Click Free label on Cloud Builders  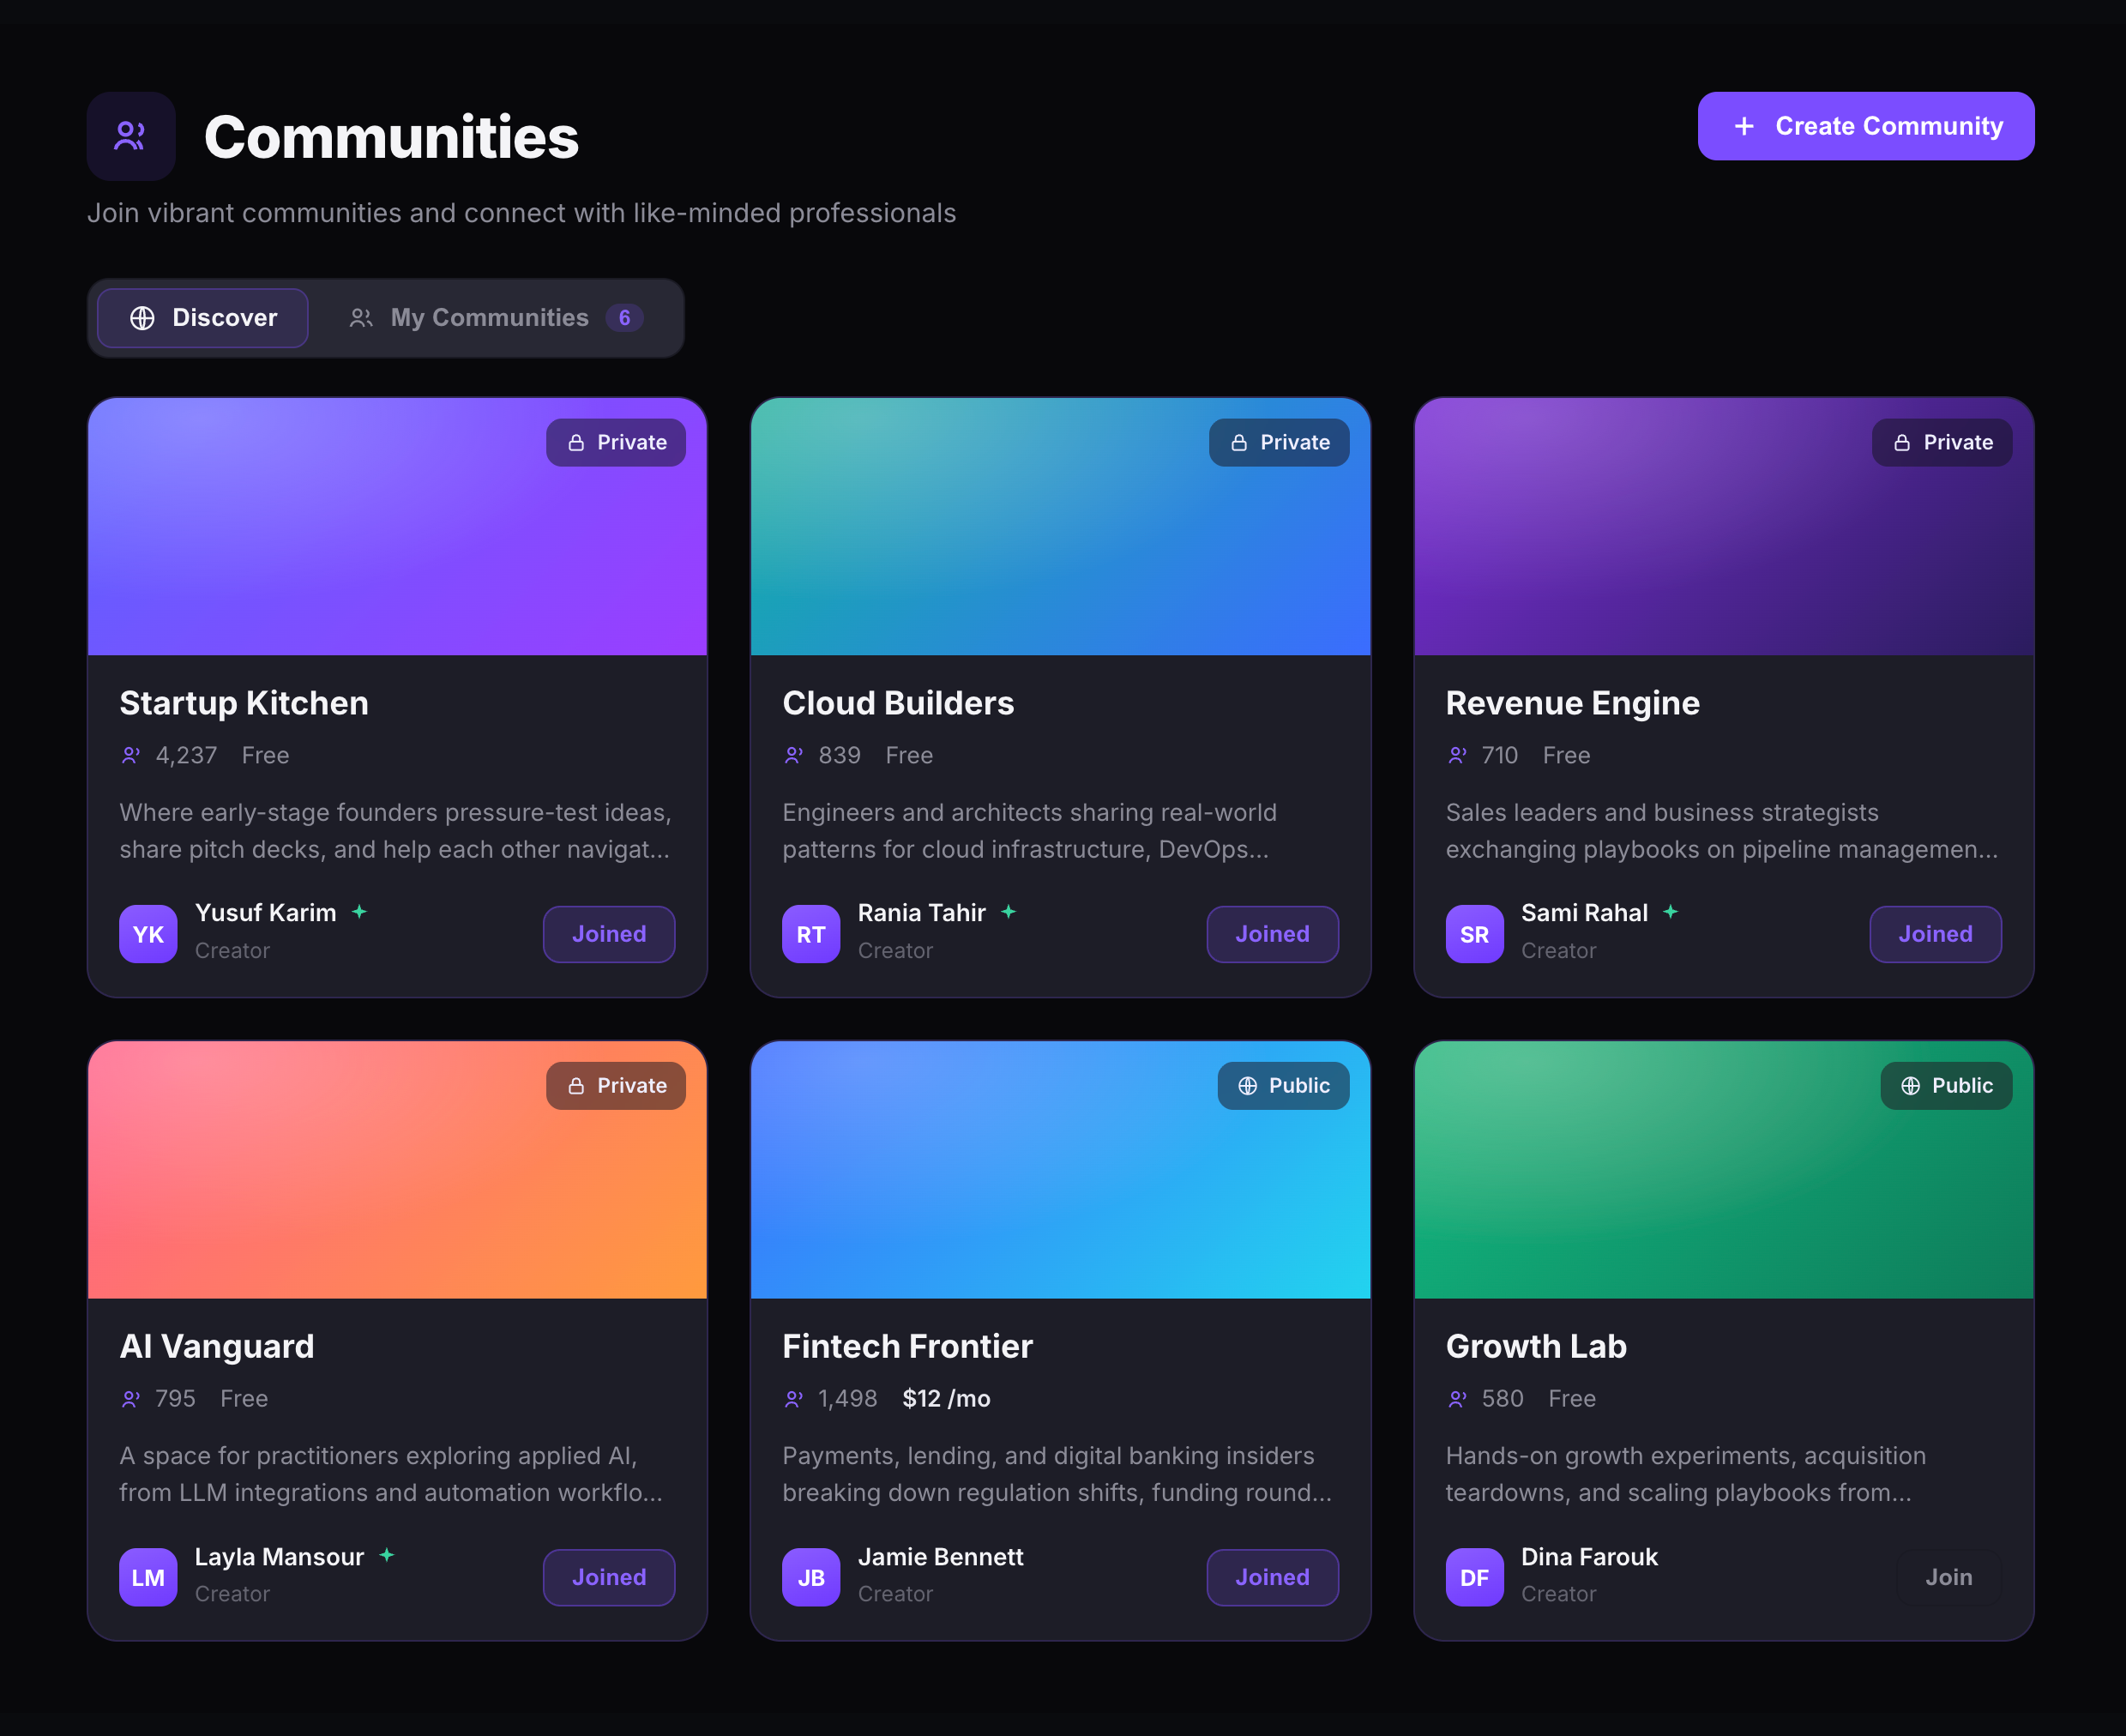pyautogui.click(x=909, y=755)
